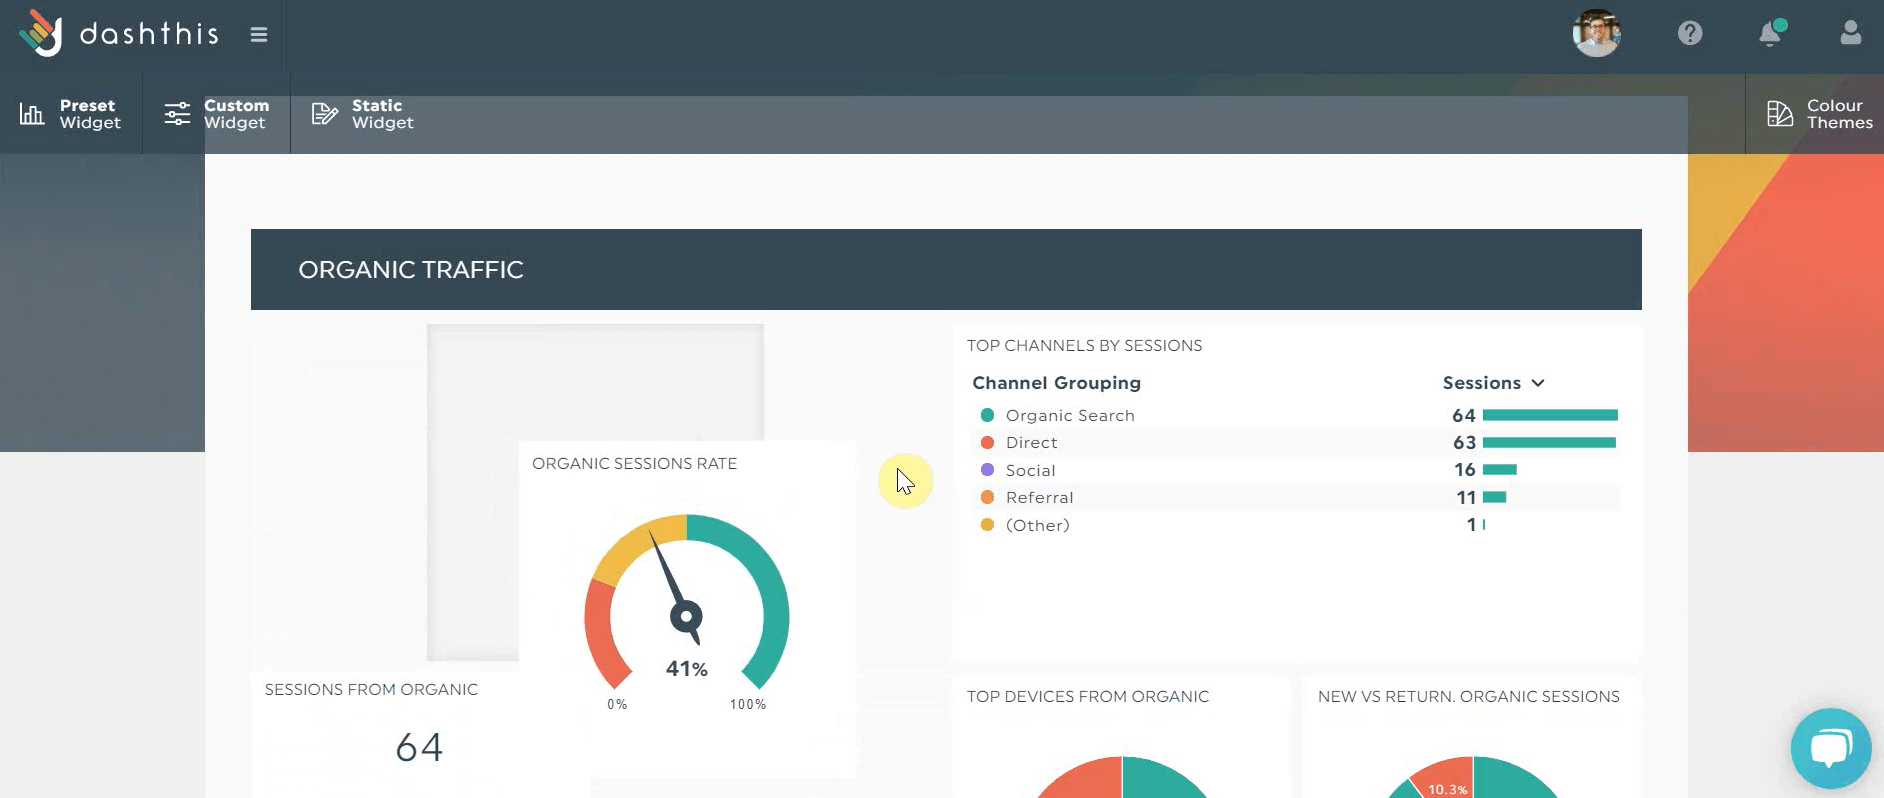
Task: Click the 41% gauge value
Action: (687, 669)
